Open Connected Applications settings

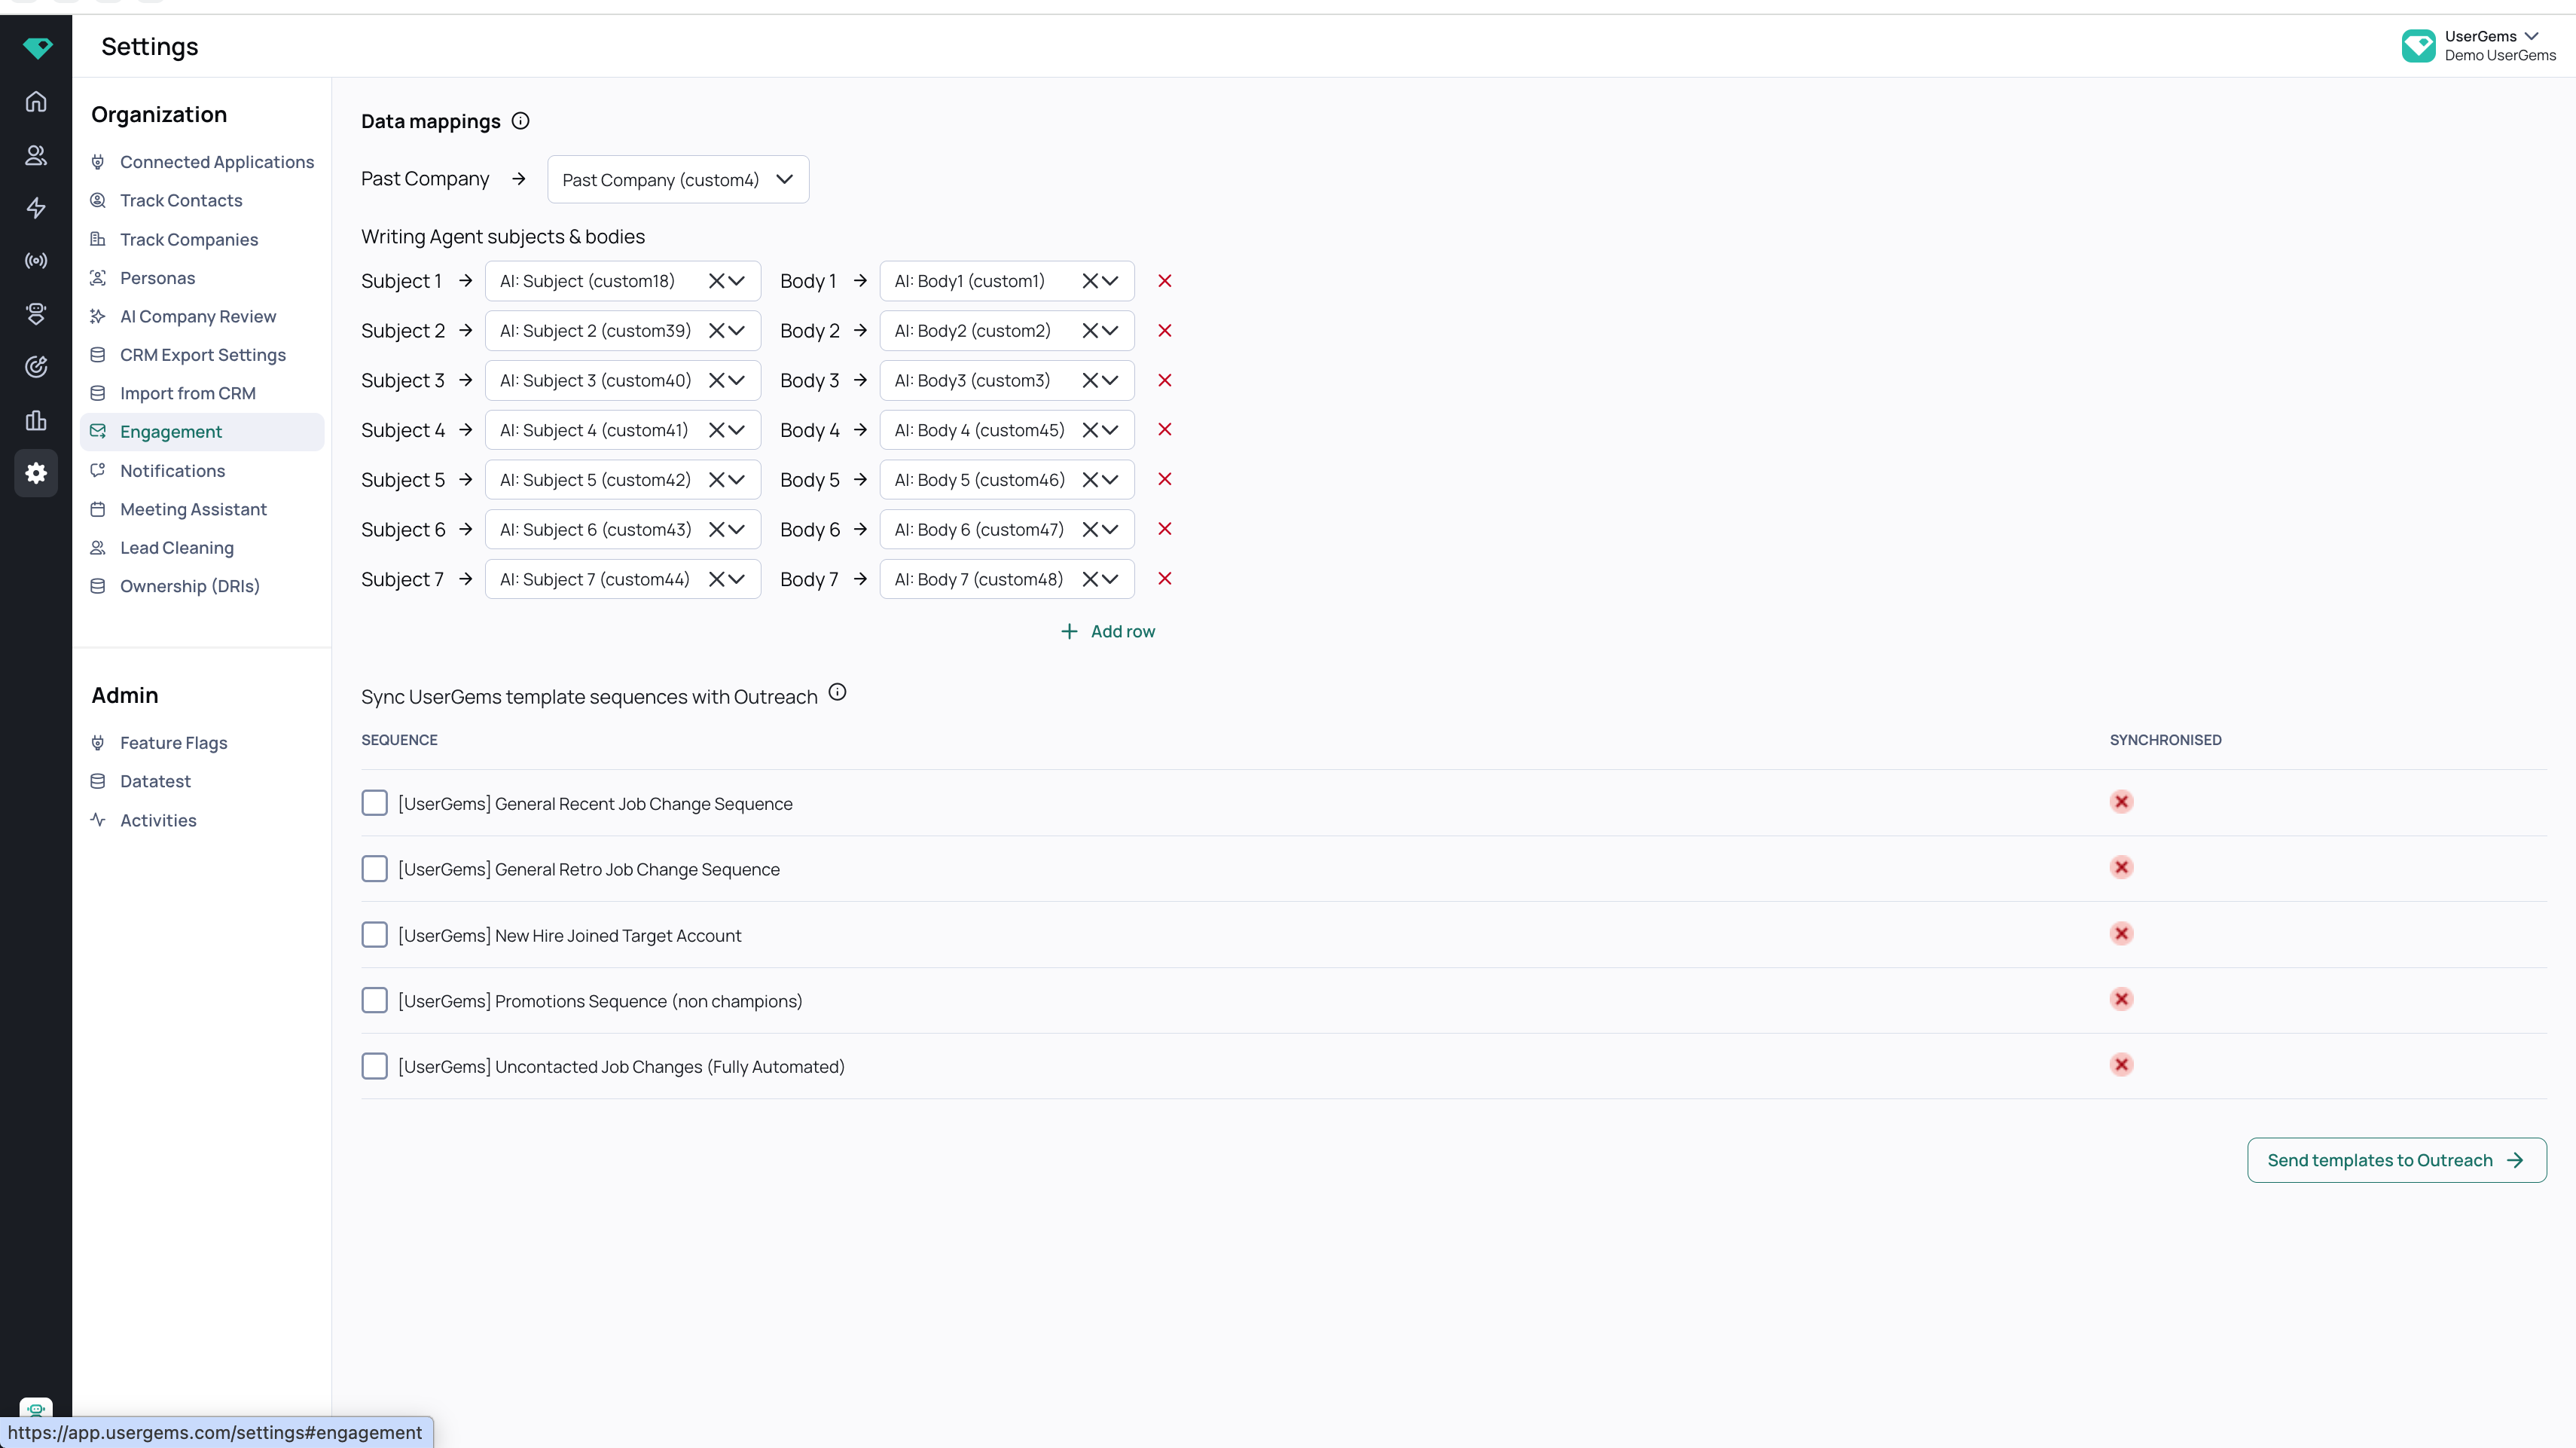click(202, 162)
